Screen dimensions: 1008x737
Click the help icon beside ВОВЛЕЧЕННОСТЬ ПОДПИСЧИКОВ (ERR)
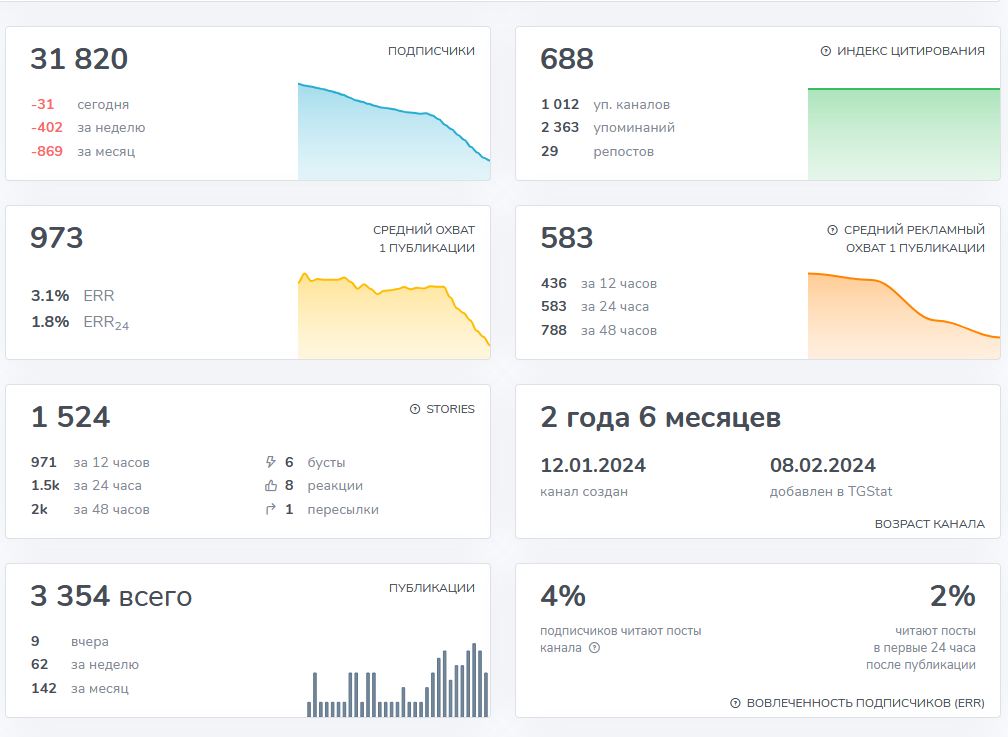click(735, 703)
